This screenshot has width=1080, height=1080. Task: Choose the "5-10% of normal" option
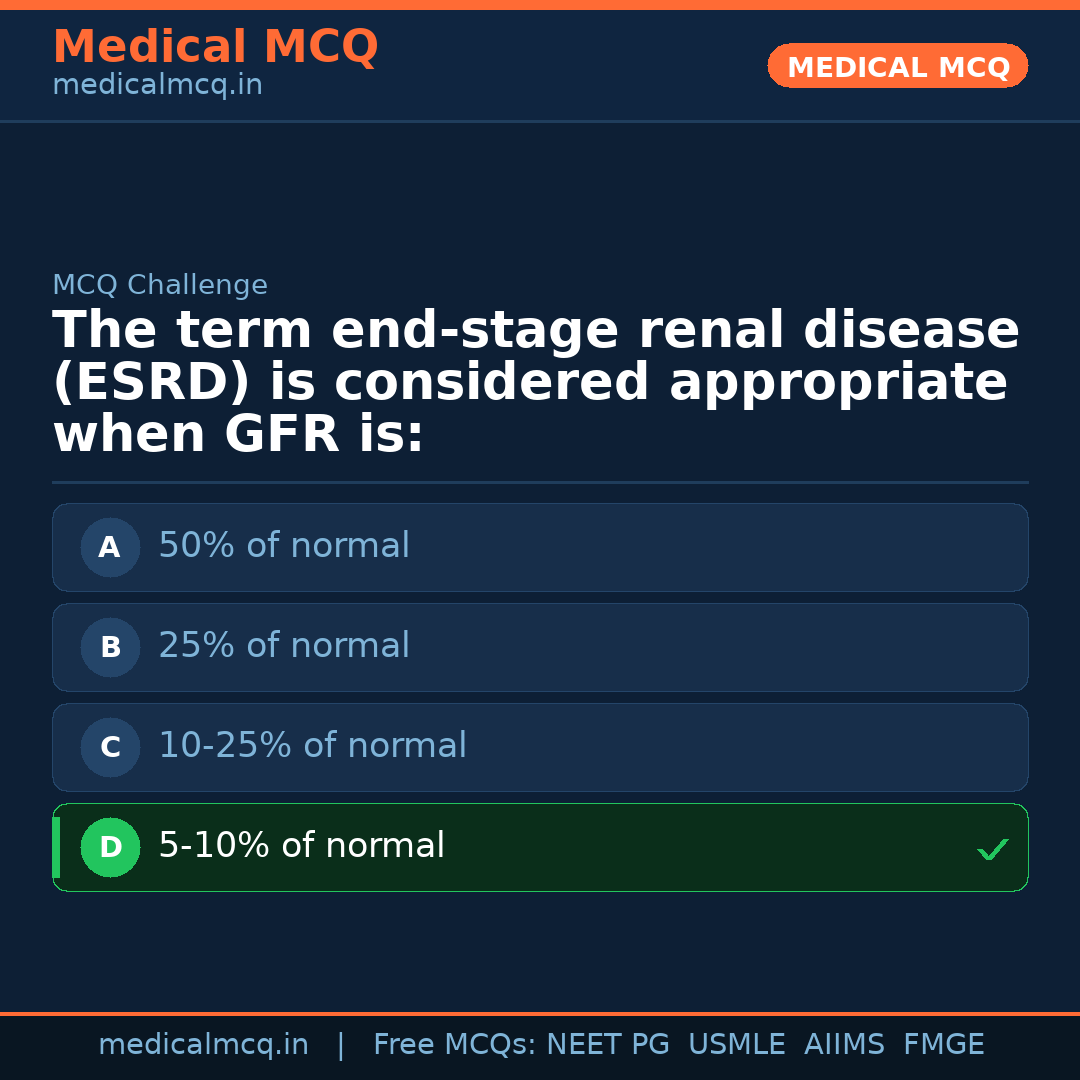[301, 846]
